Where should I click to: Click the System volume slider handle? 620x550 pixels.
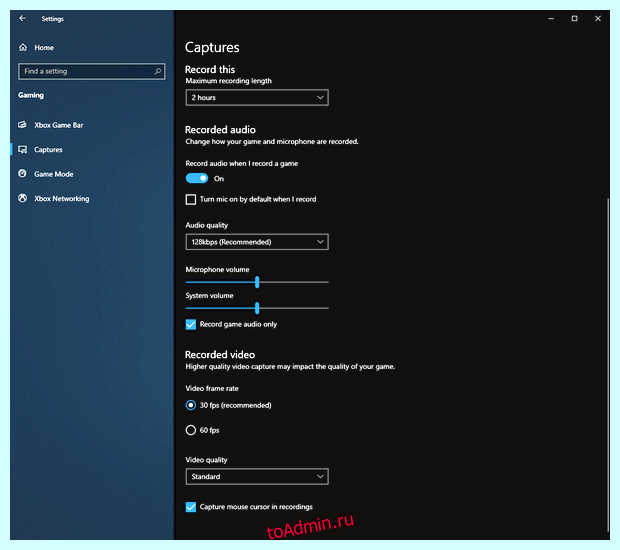[257, 308]
